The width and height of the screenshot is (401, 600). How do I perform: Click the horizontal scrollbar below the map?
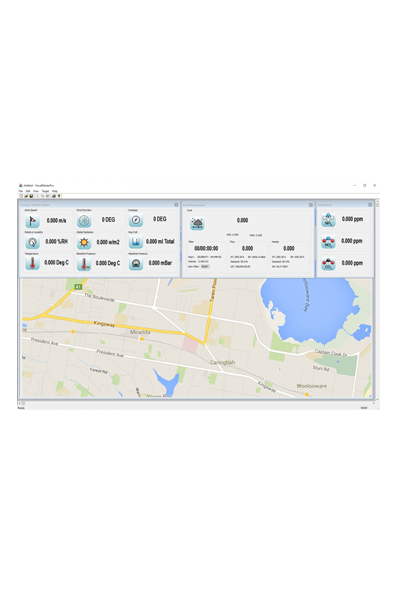click(x=197, y=403)
